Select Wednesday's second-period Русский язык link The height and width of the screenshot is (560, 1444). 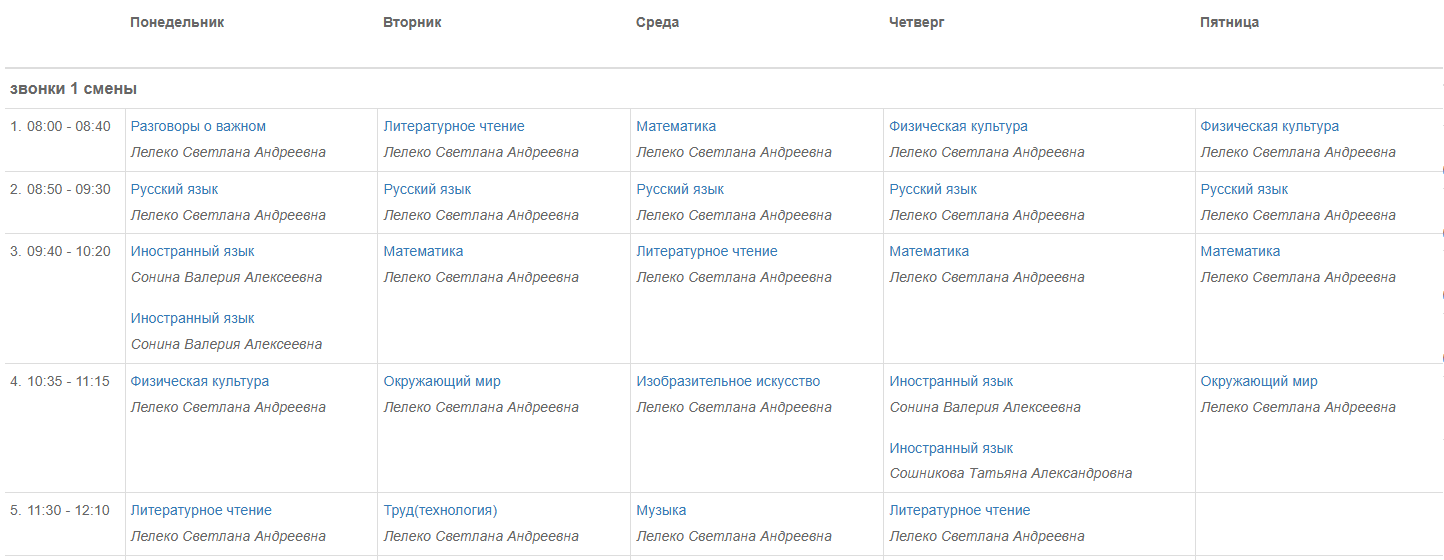pos(680,189)
